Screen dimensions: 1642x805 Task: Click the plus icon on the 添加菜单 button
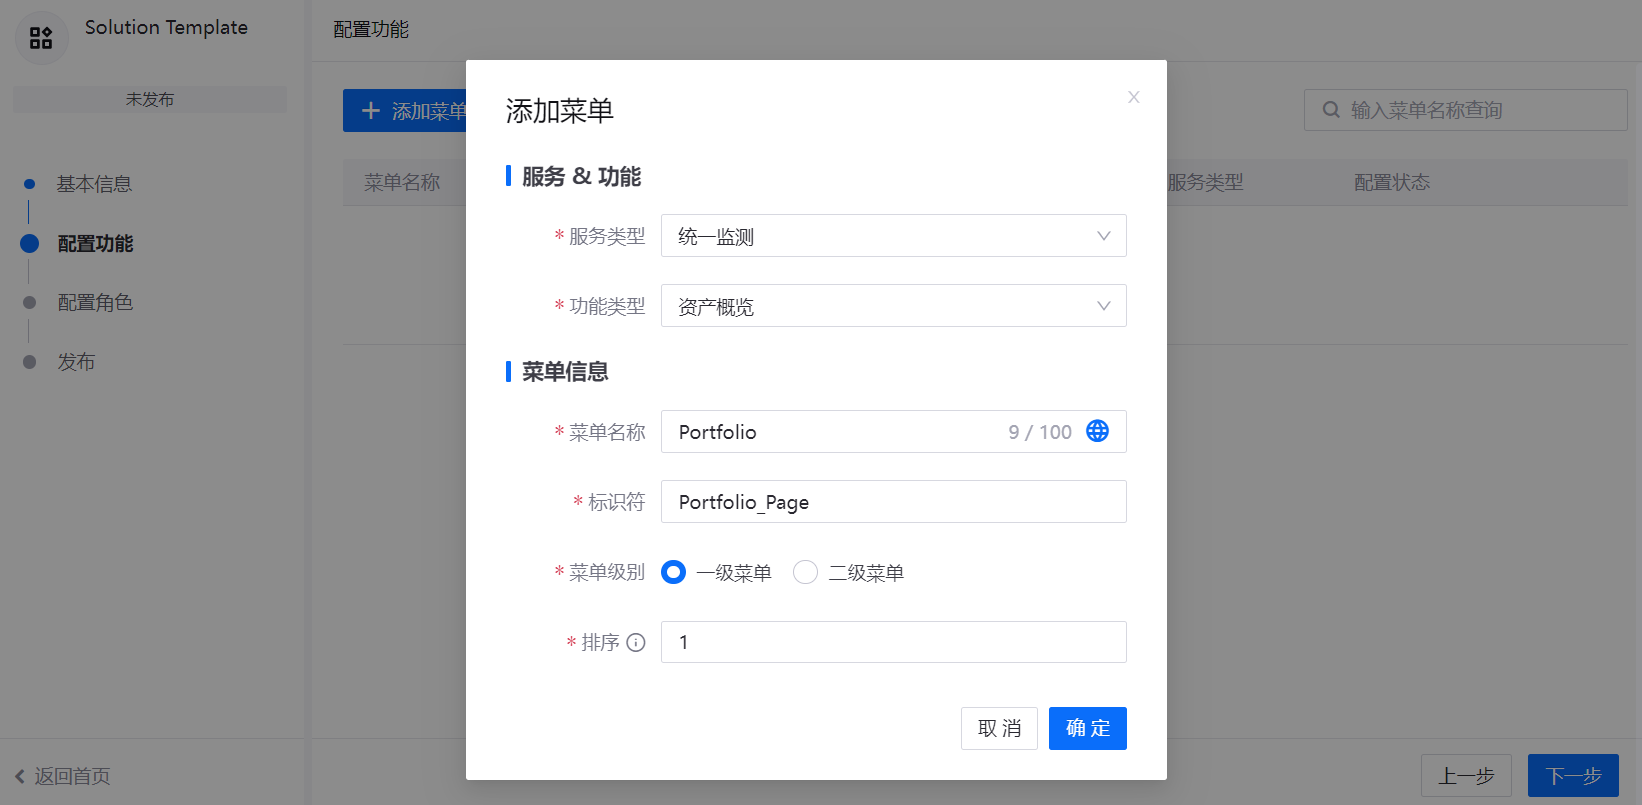point(371,111)
